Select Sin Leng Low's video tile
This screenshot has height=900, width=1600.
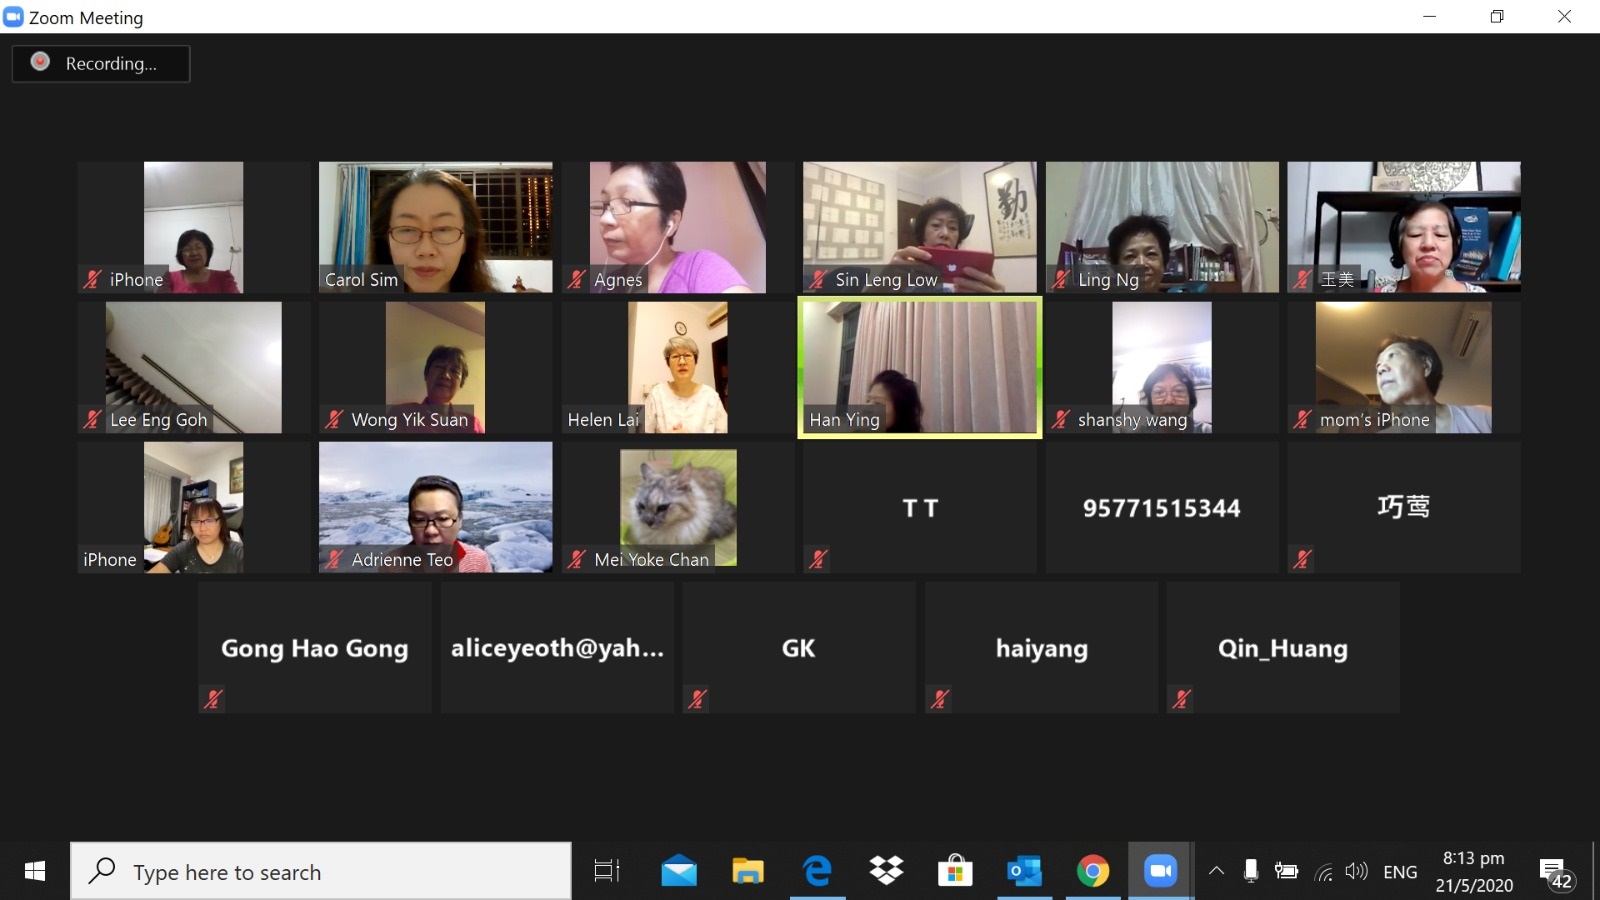919,227
